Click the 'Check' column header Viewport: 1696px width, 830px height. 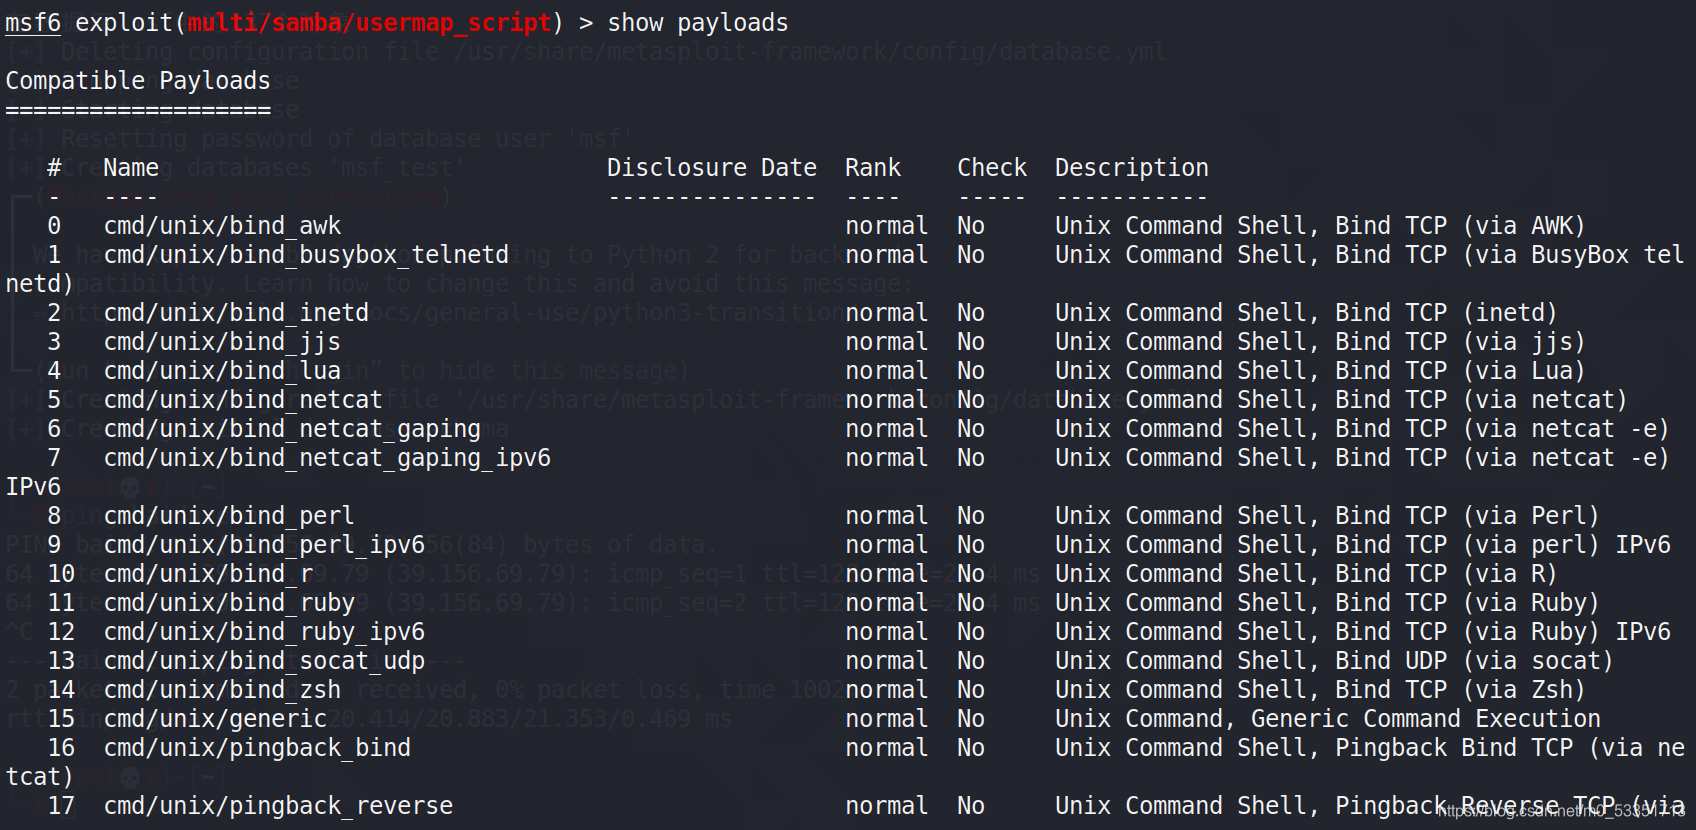tap(992, 168)
